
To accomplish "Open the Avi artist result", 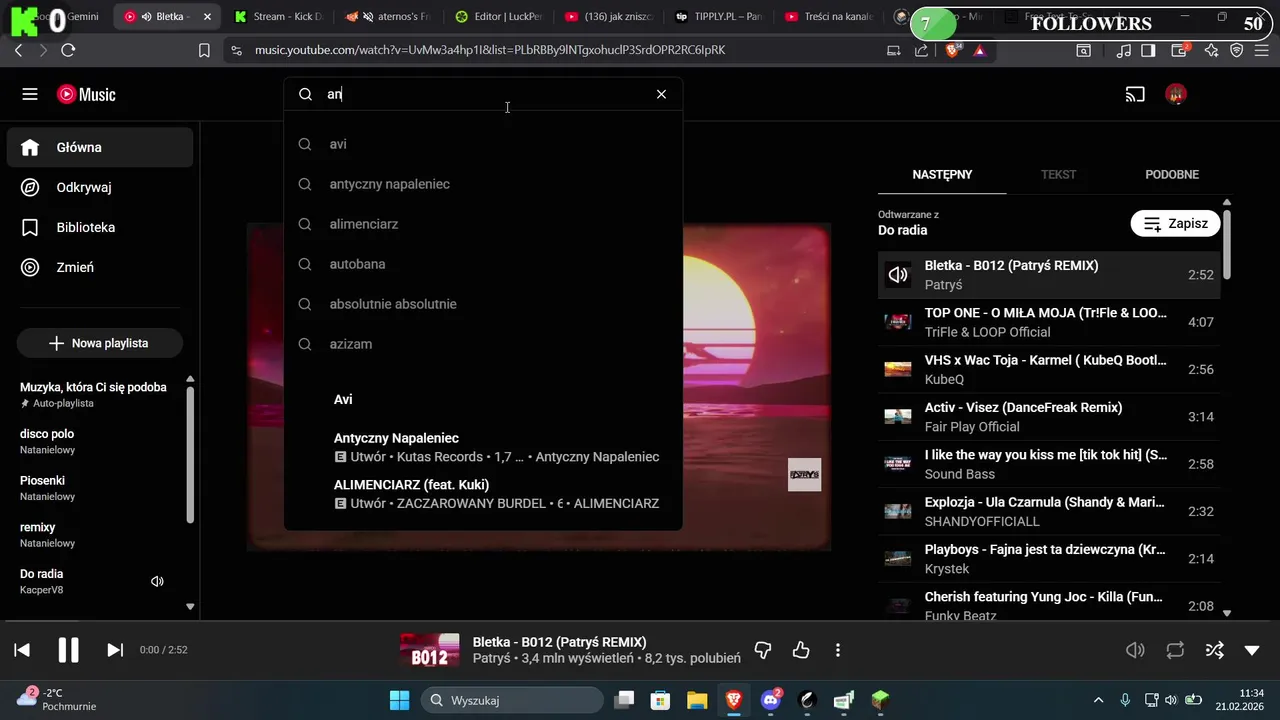I will (483, 399).
